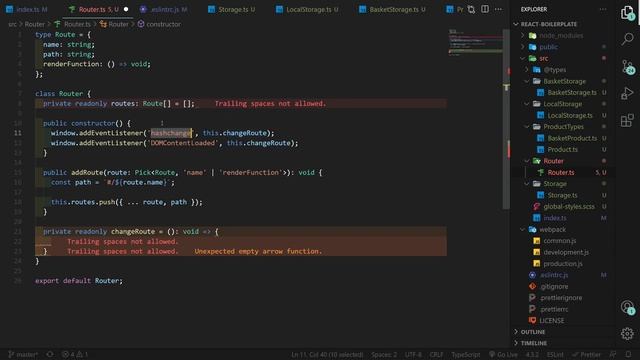The width and height of the screenshot is (640, 360).
Task: Open the Manage gear icon
Action: [x=627, y=333]
